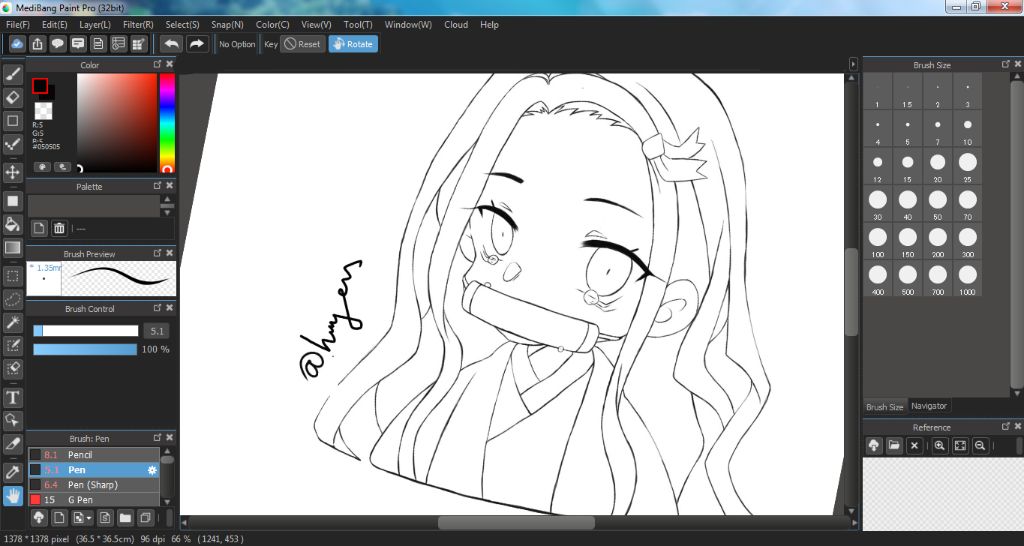The width and height of the screenshot is (1024, 546).
Task: Switch to the Brush Size tab
Action: point(885,407)
